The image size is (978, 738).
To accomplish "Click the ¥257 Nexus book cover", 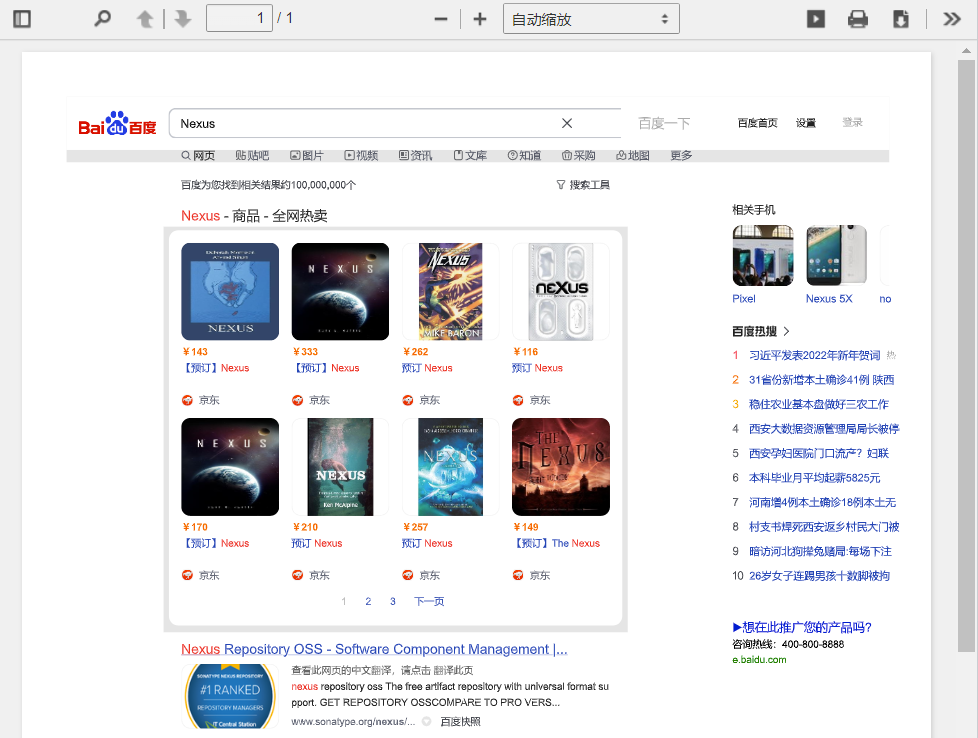I will point(451,467).
